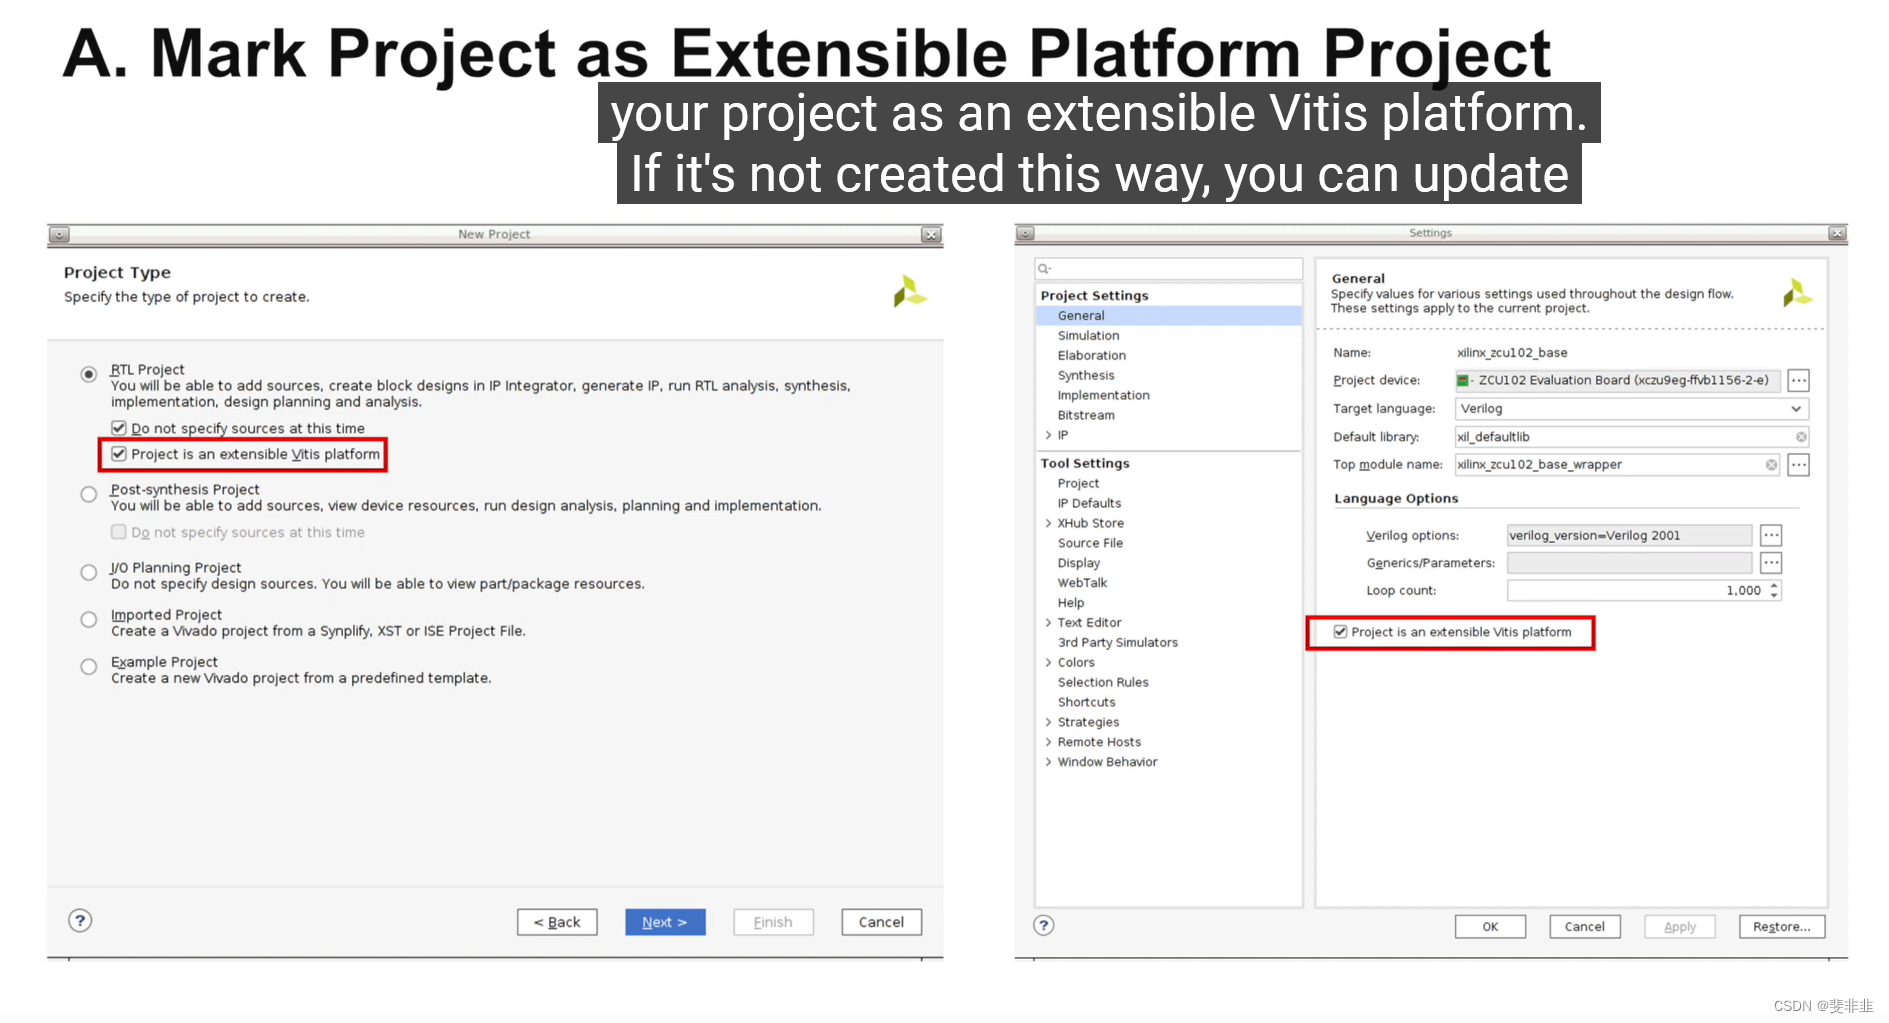Click the disabled Finish button
Viewport: 1889px width, 1023px height.
pyautogui.click(x=773, y=922)
